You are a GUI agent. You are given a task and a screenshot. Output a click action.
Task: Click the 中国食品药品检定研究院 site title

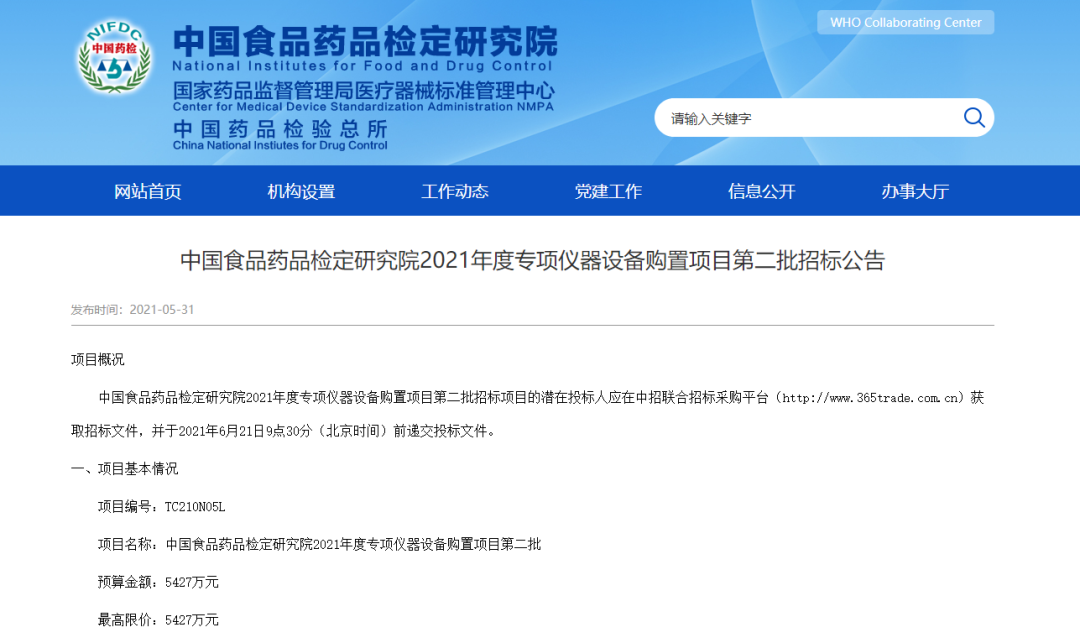365,41
